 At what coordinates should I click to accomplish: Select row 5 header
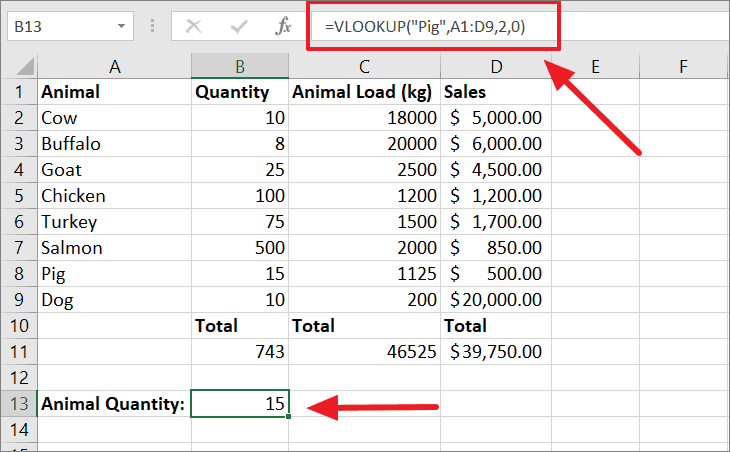click(19, 196)
